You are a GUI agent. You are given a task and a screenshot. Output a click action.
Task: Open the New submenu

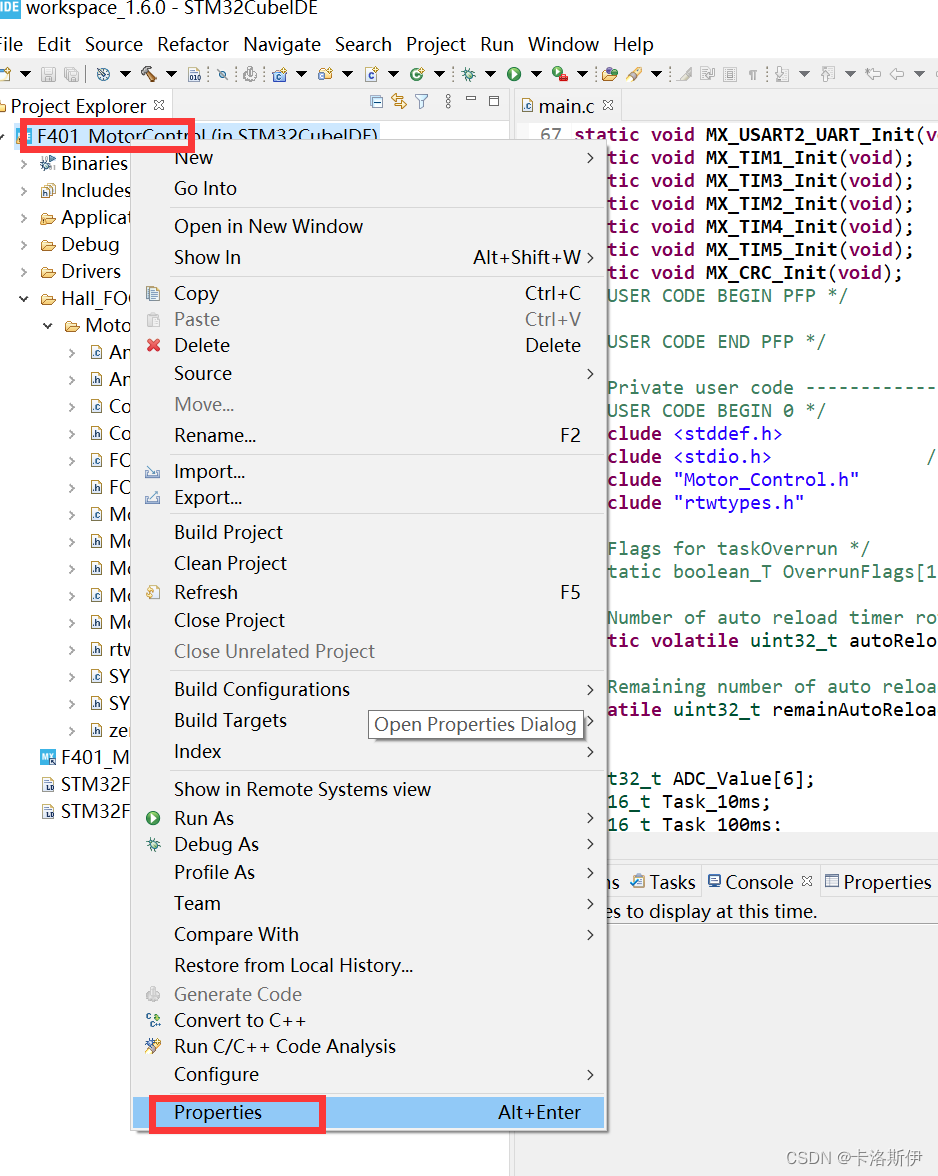pos(368,158)
